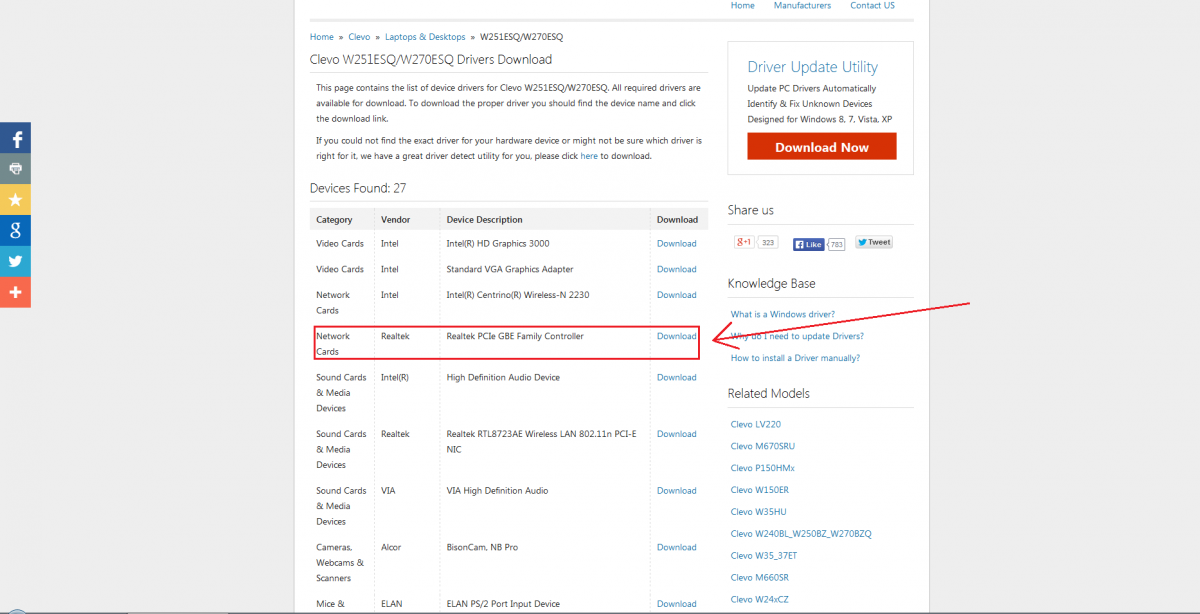1200x614 pixels.
Task: Click the print icon in social sidebar
Action: tap(15, 169)
